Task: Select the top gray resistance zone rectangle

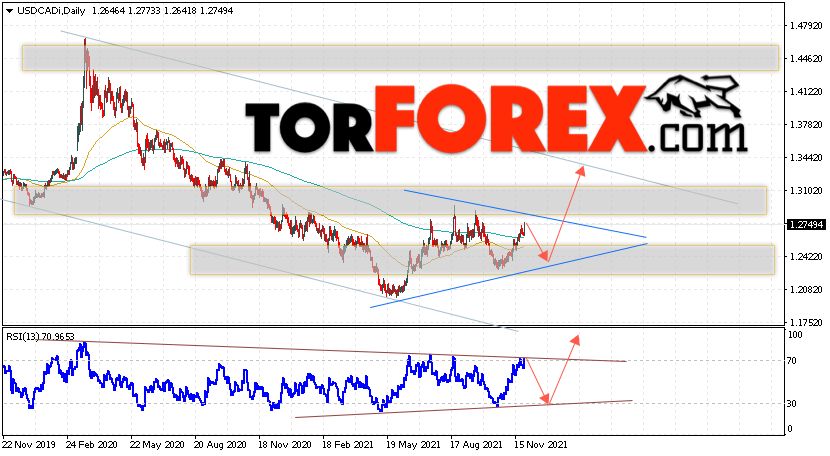Action: [400, 58]
